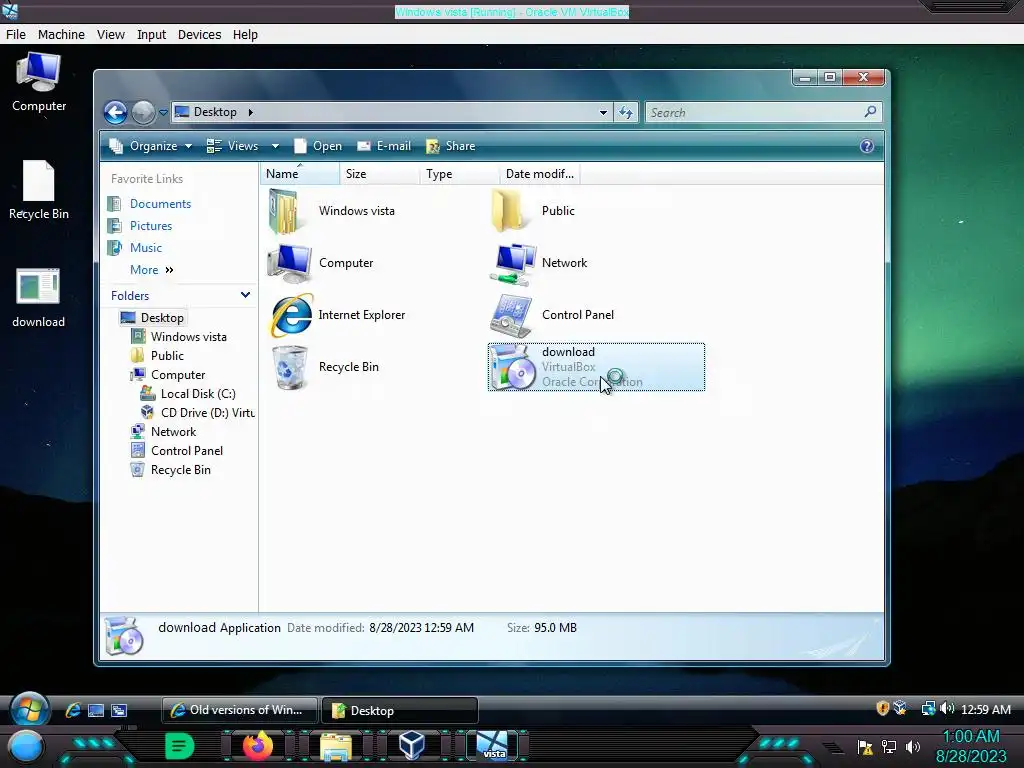Sort by Type column header
The height and width of the screenshot is (768, 1024).
pyautogui.click(x=460, y=174)
